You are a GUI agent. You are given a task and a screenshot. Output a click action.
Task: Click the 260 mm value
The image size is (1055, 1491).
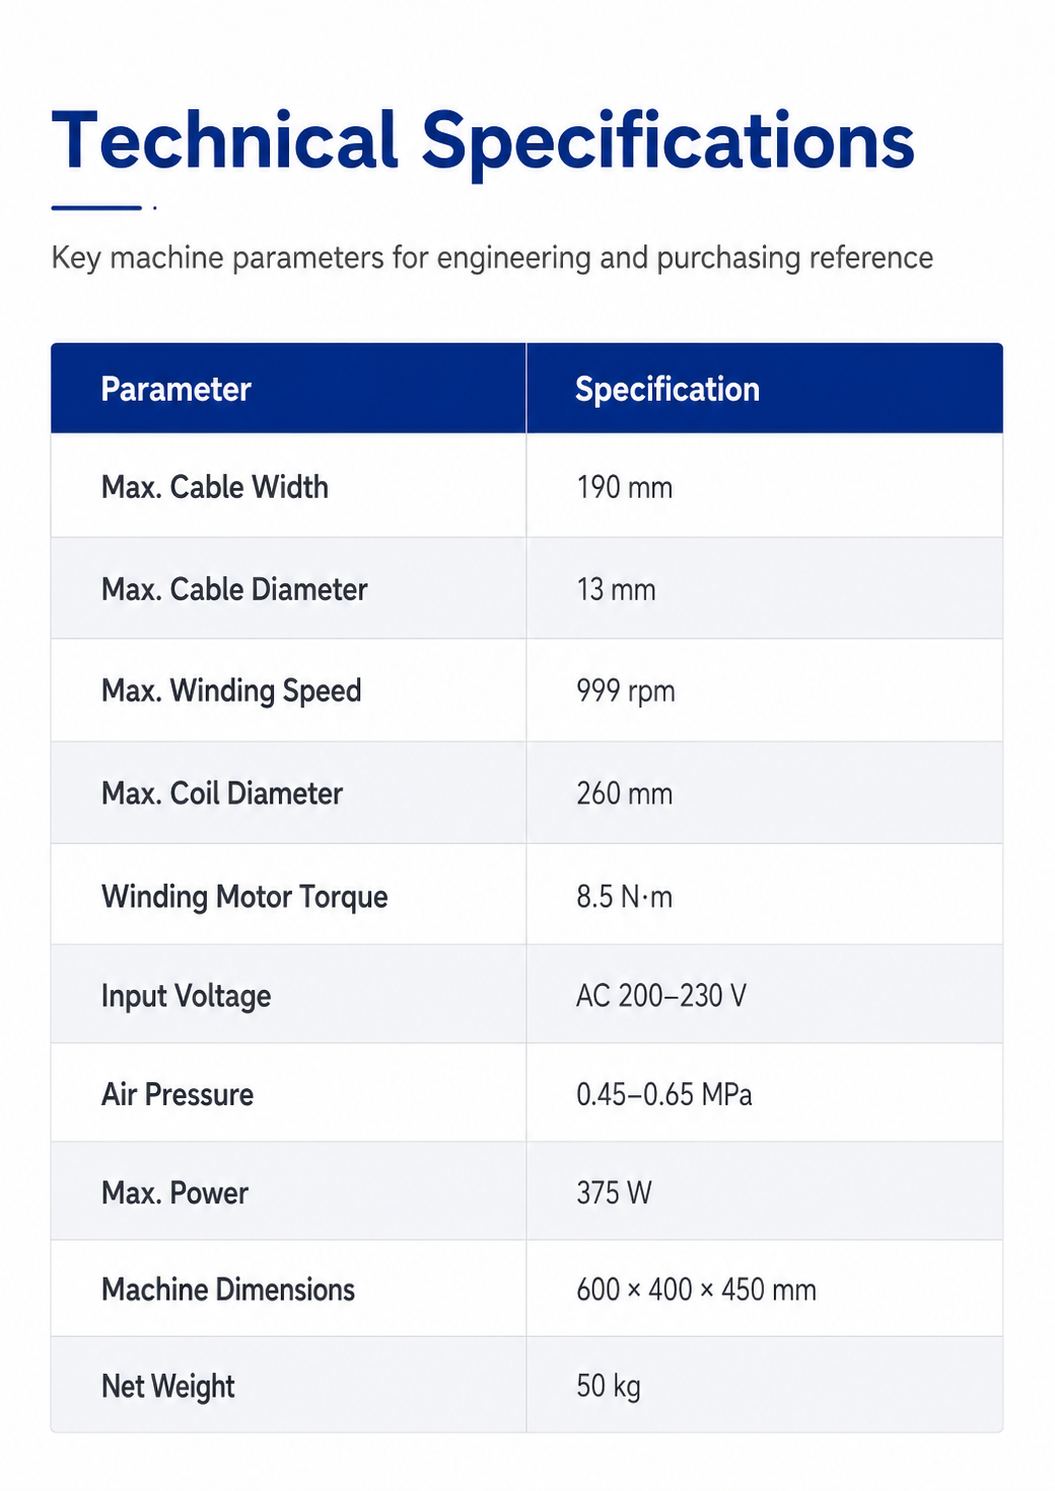click(x=624, y=793)
